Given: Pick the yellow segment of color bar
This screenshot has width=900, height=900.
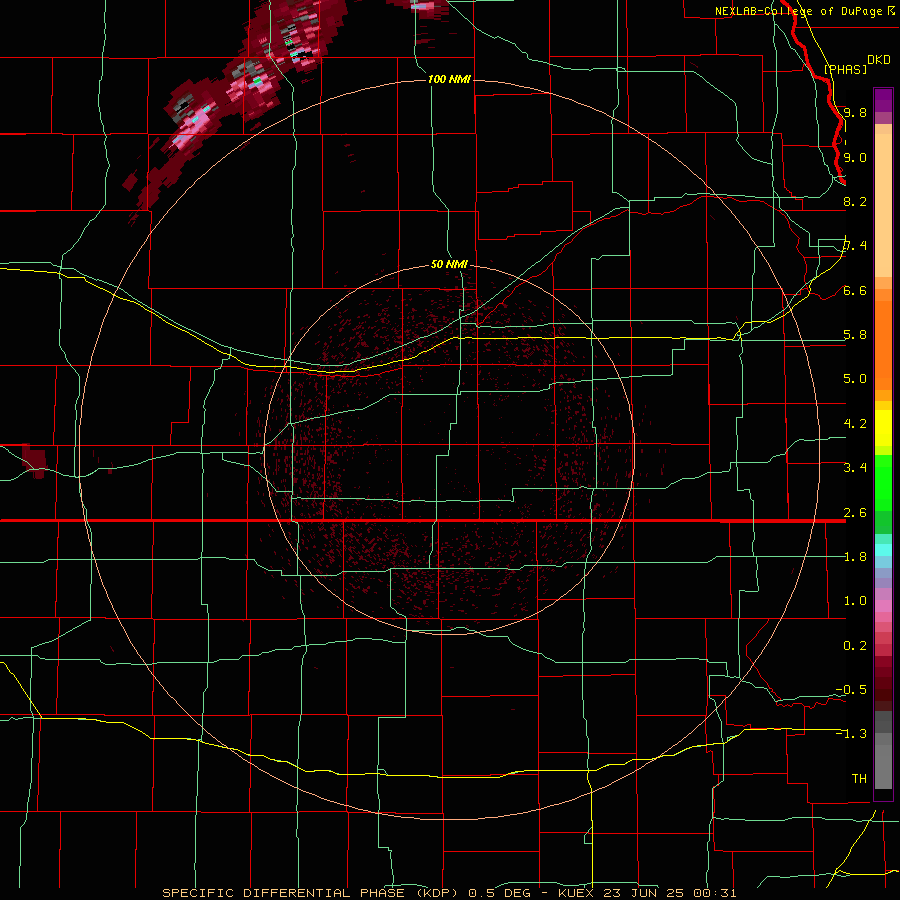Looking at the screenshot, I should point(883,428).
